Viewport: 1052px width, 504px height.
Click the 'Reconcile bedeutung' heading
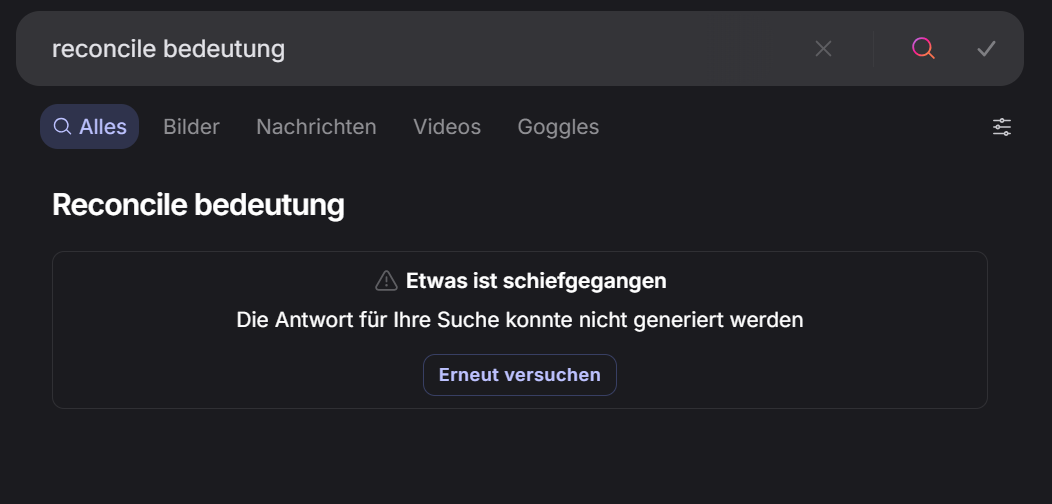(x=198, y=205)
